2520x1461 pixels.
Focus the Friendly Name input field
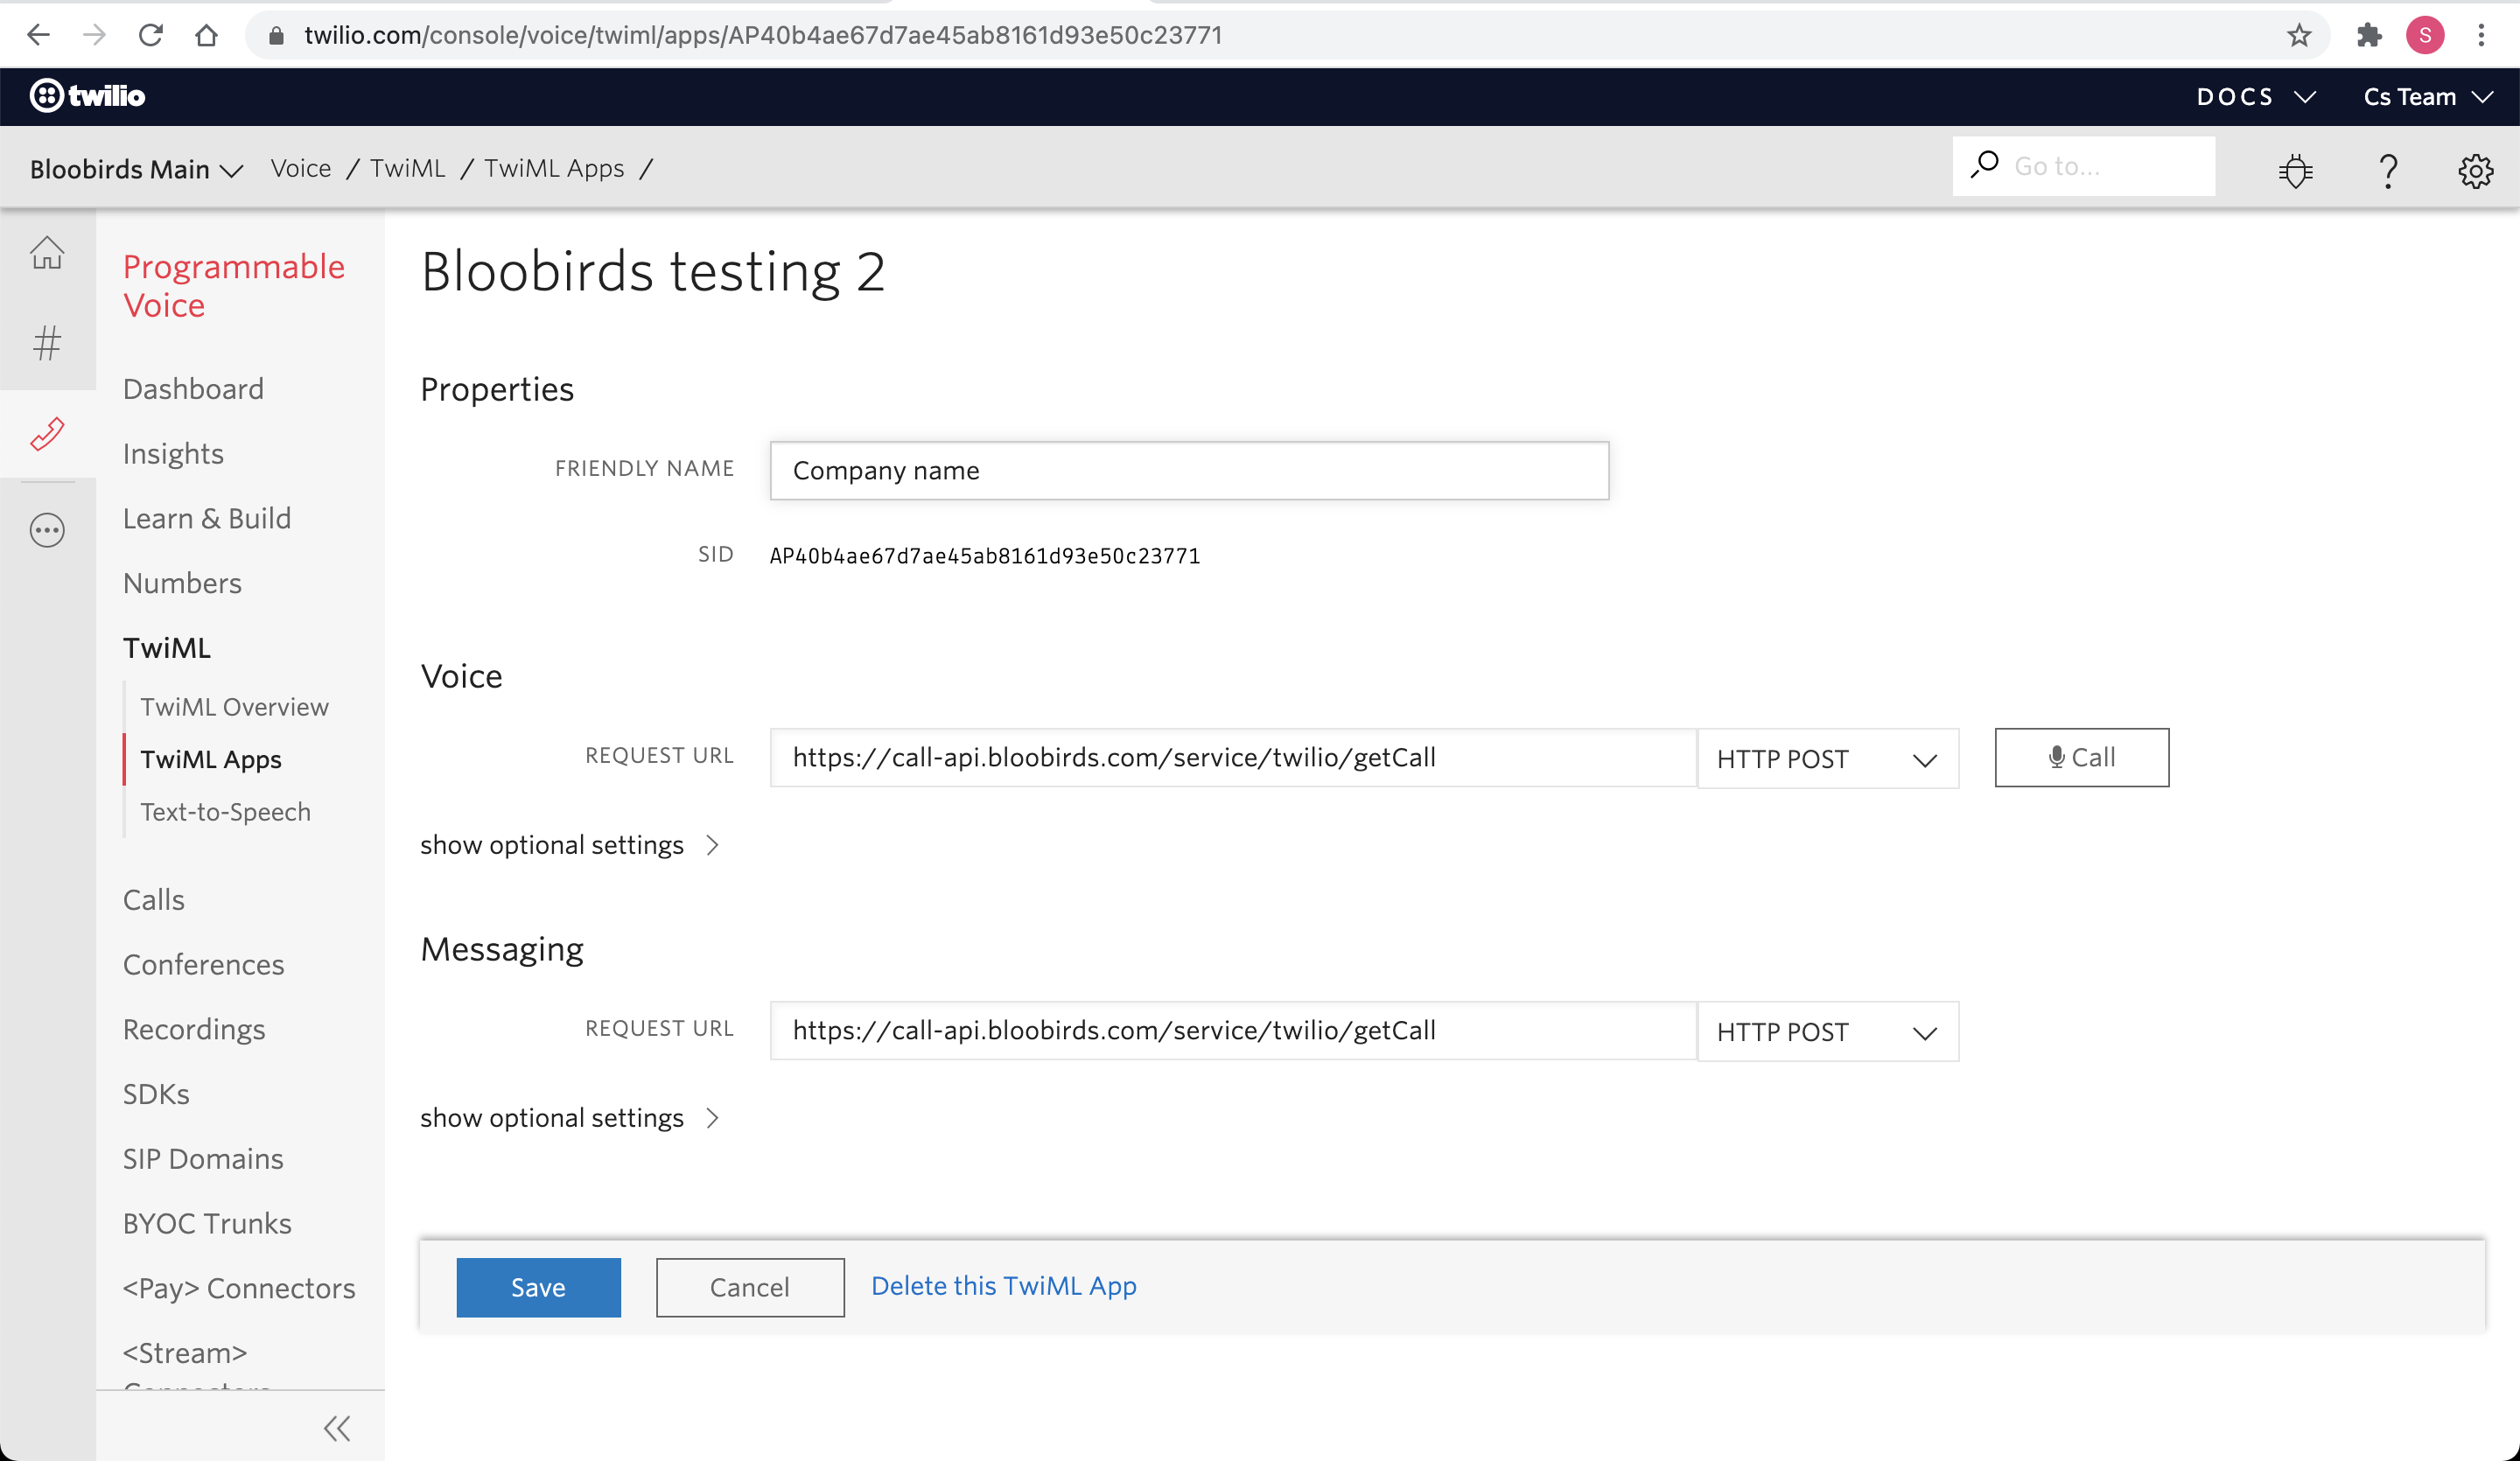(x=1189, y=471)
